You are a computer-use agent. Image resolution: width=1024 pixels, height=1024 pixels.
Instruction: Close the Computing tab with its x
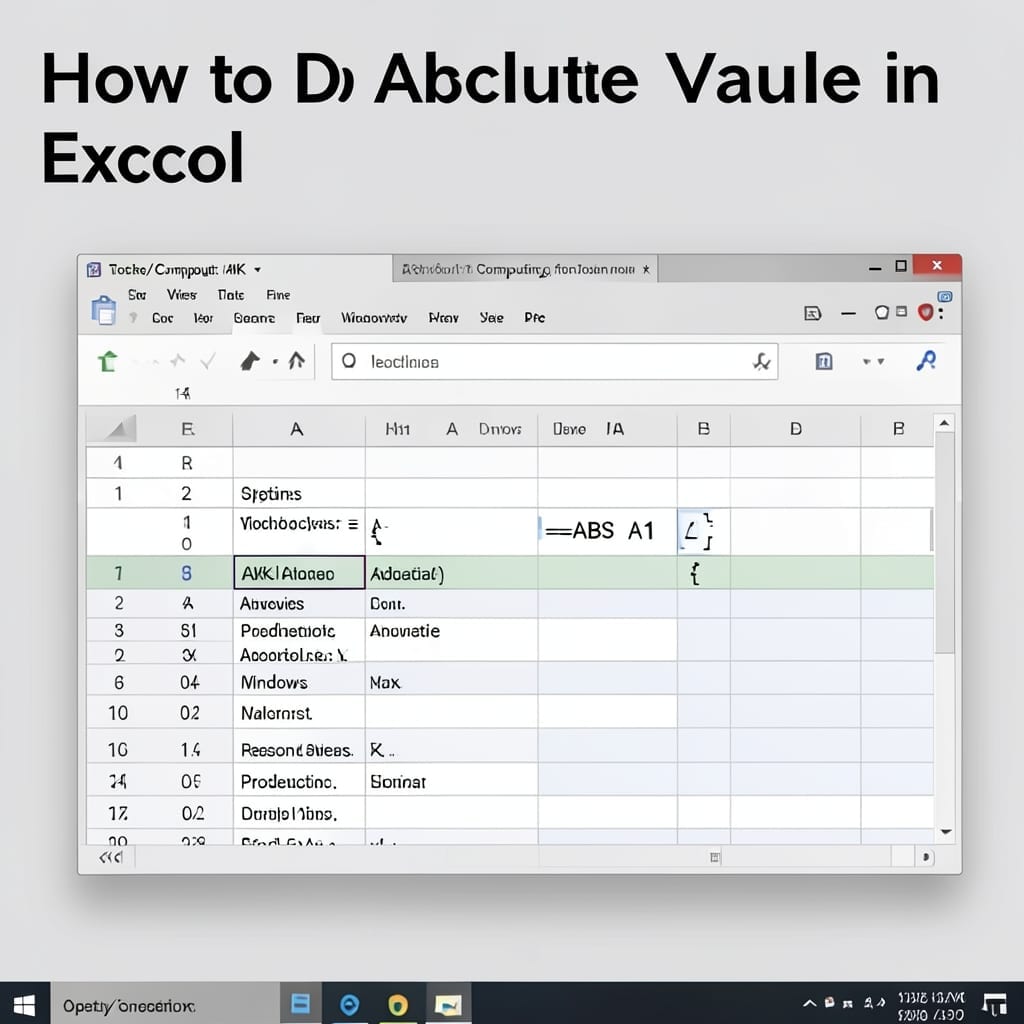pyautogui.click(x=646, y=269)
